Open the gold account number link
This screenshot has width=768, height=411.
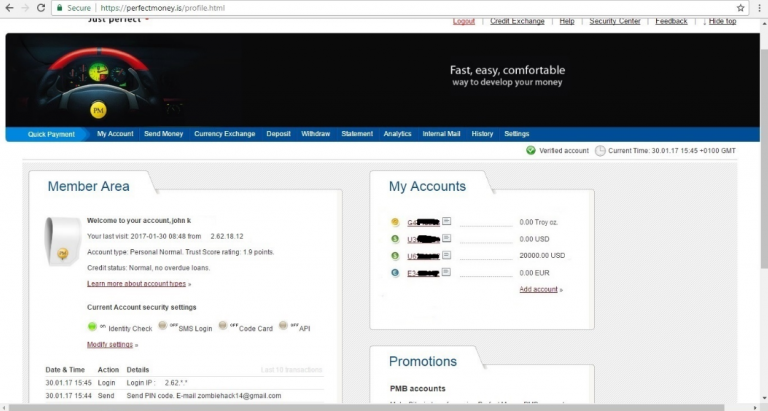[423, 222]
